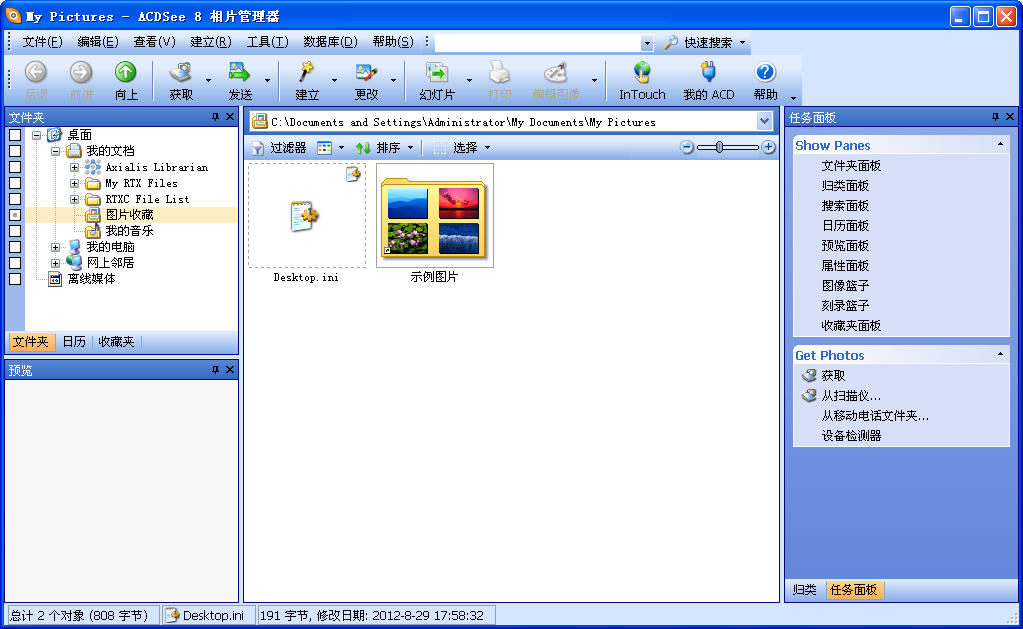Open 我的 ACD toolbar icon
1023x629 pixels.
point(709,72)
